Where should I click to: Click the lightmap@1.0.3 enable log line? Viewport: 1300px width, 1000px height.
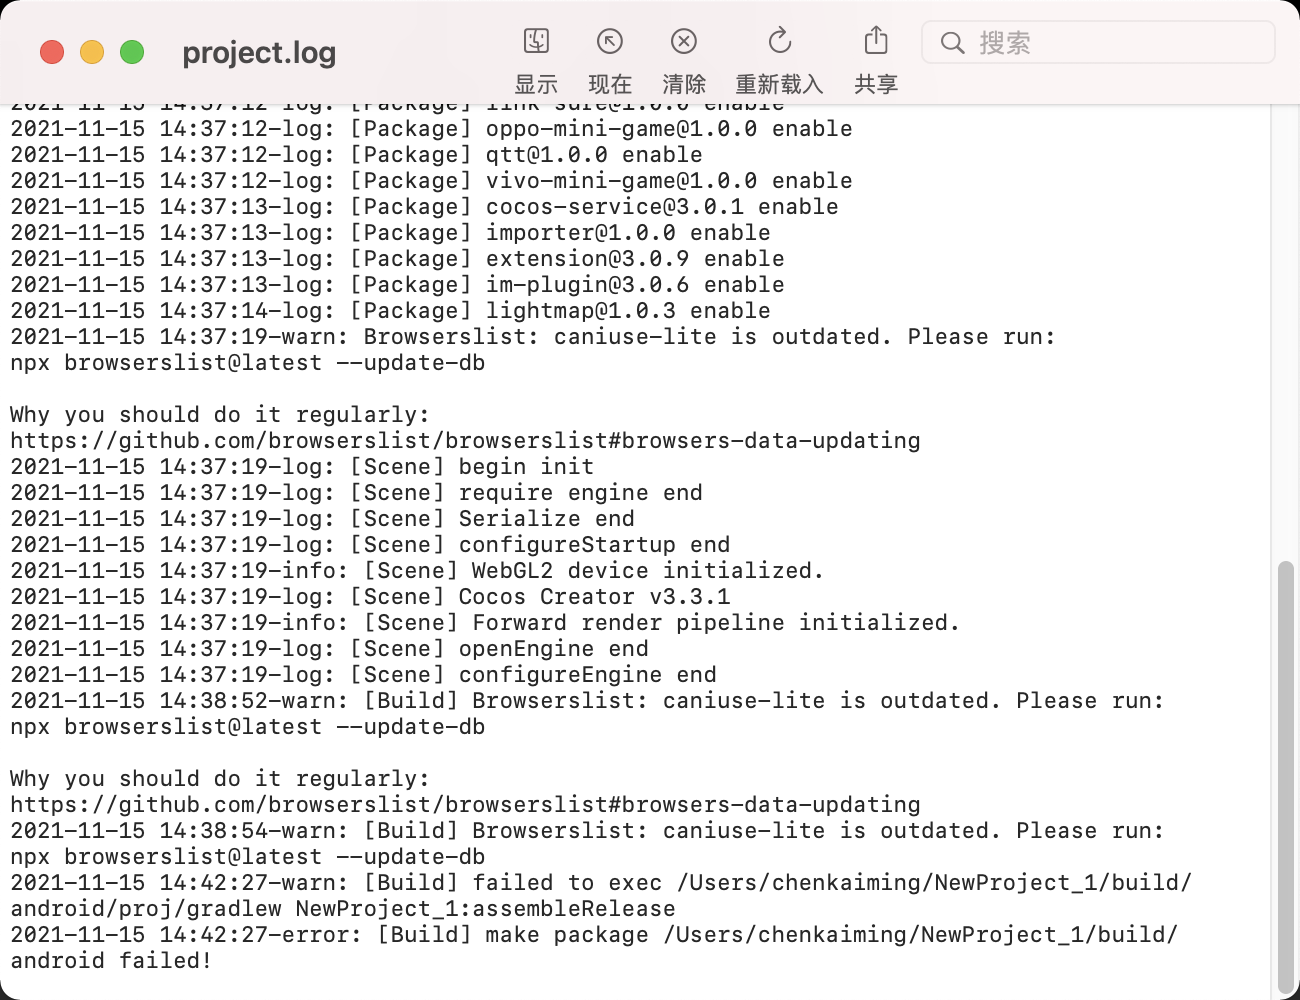390,311
